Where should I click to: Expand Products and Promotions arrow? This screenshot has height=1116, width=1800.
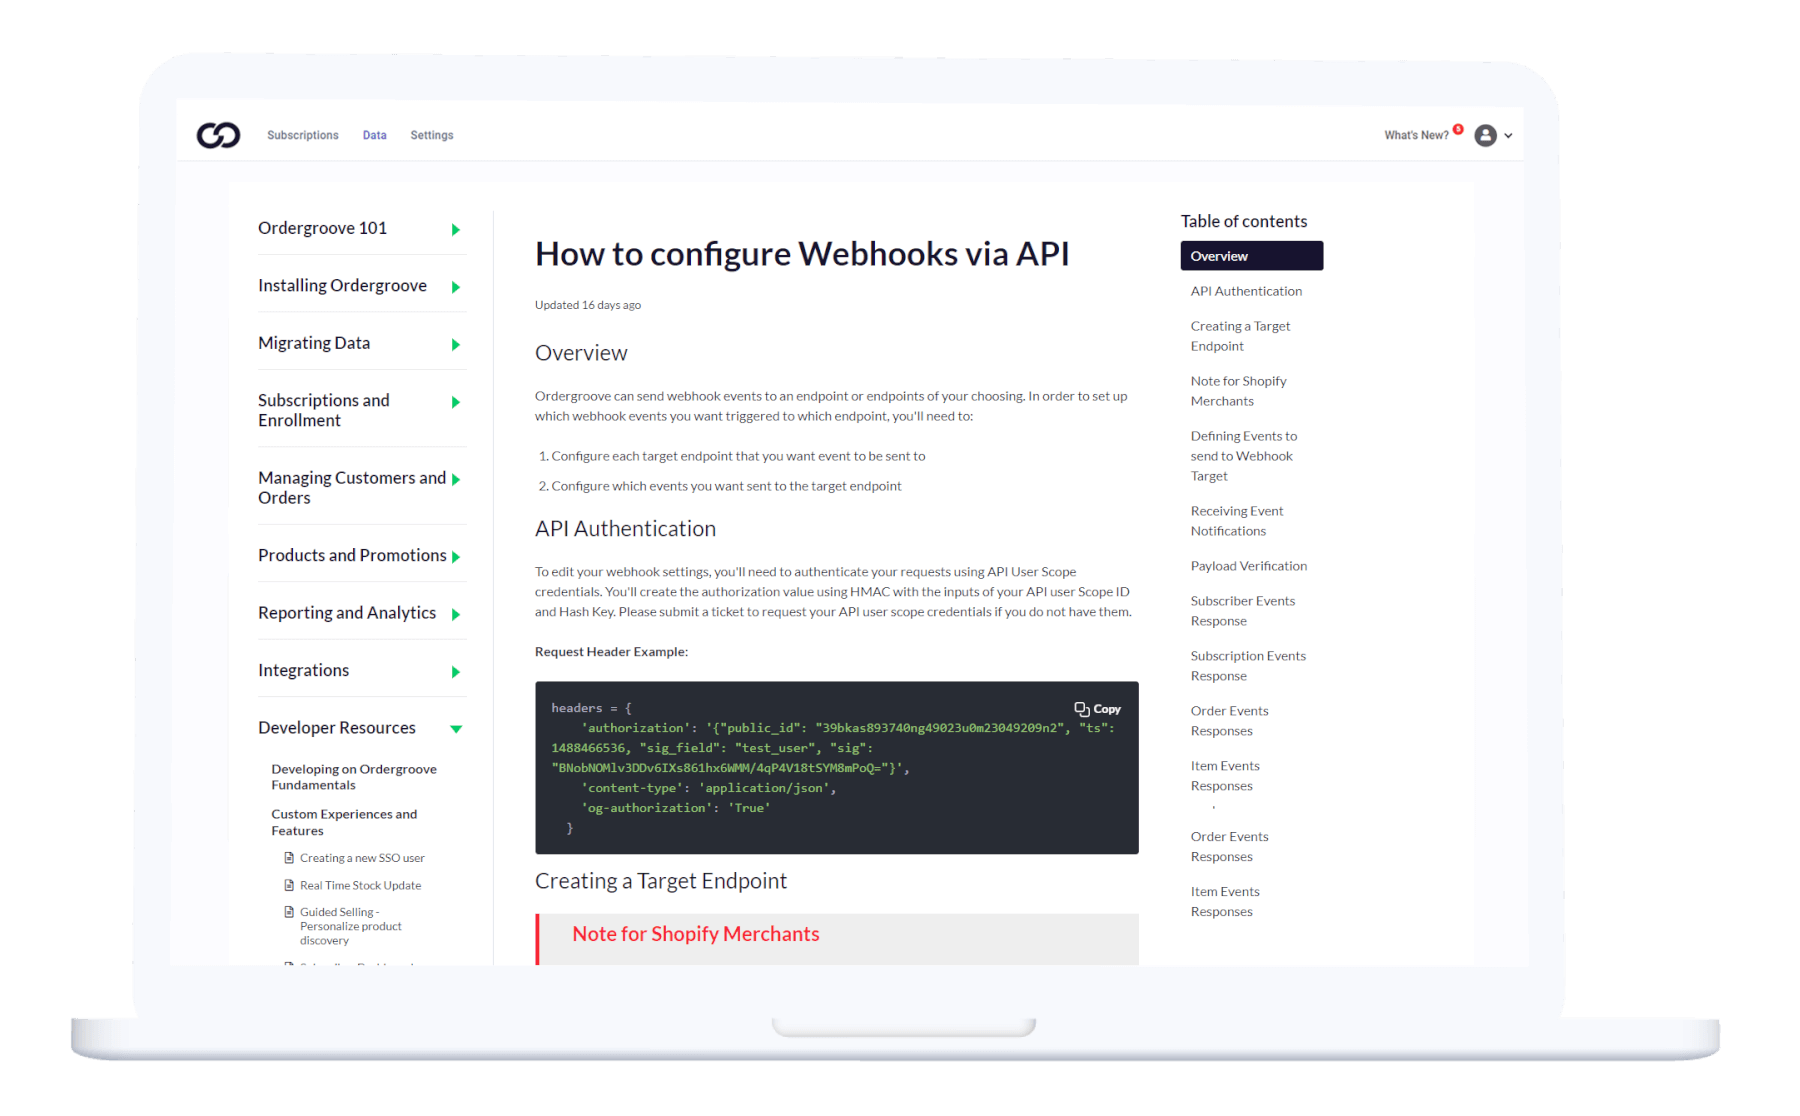tap(456, 557)
